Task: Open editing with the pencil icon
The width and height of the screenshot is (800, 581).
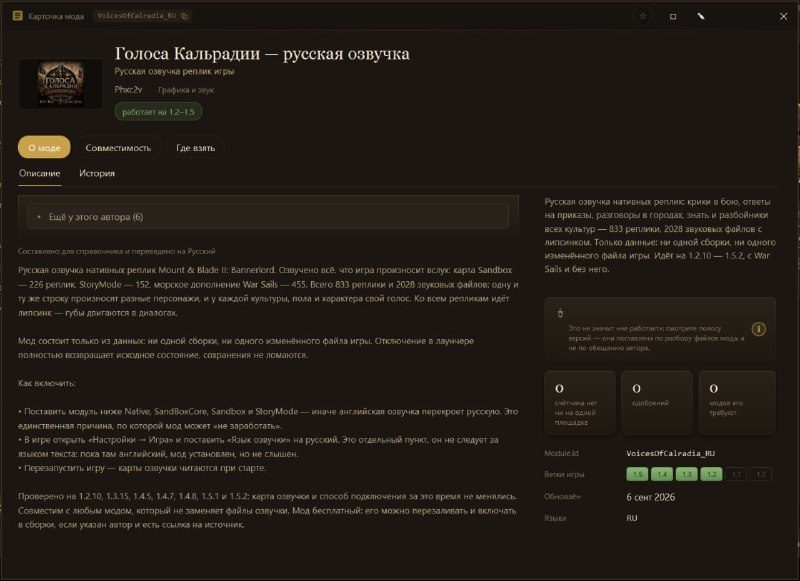Action: click(701, 16)
